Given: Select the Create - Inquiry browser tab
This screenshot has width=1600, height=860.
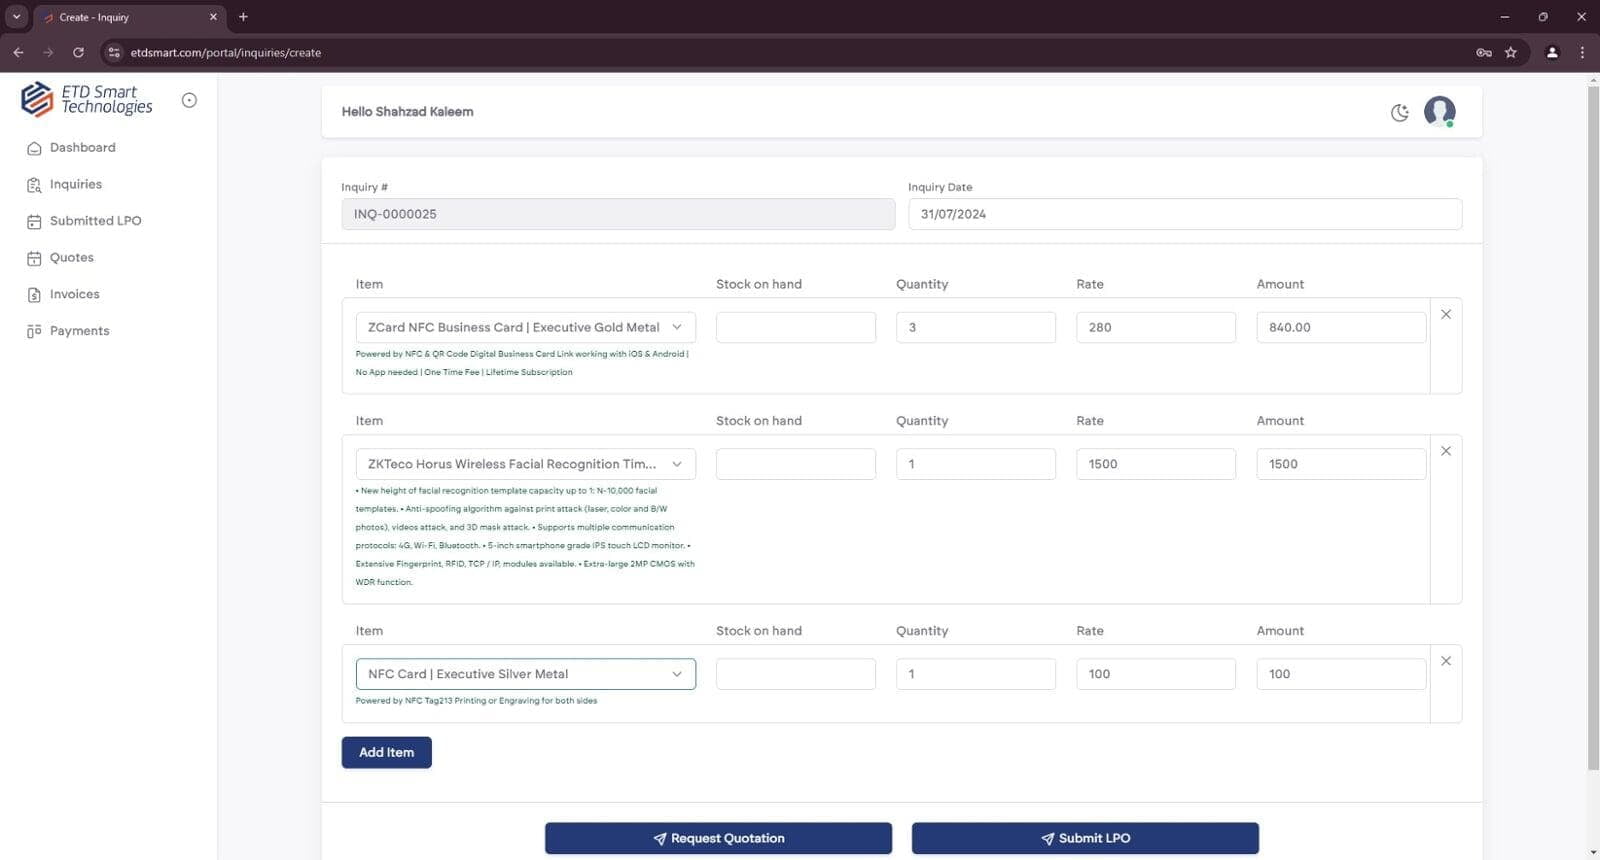Looking at the screenshot, I should (x=130, y=17).
